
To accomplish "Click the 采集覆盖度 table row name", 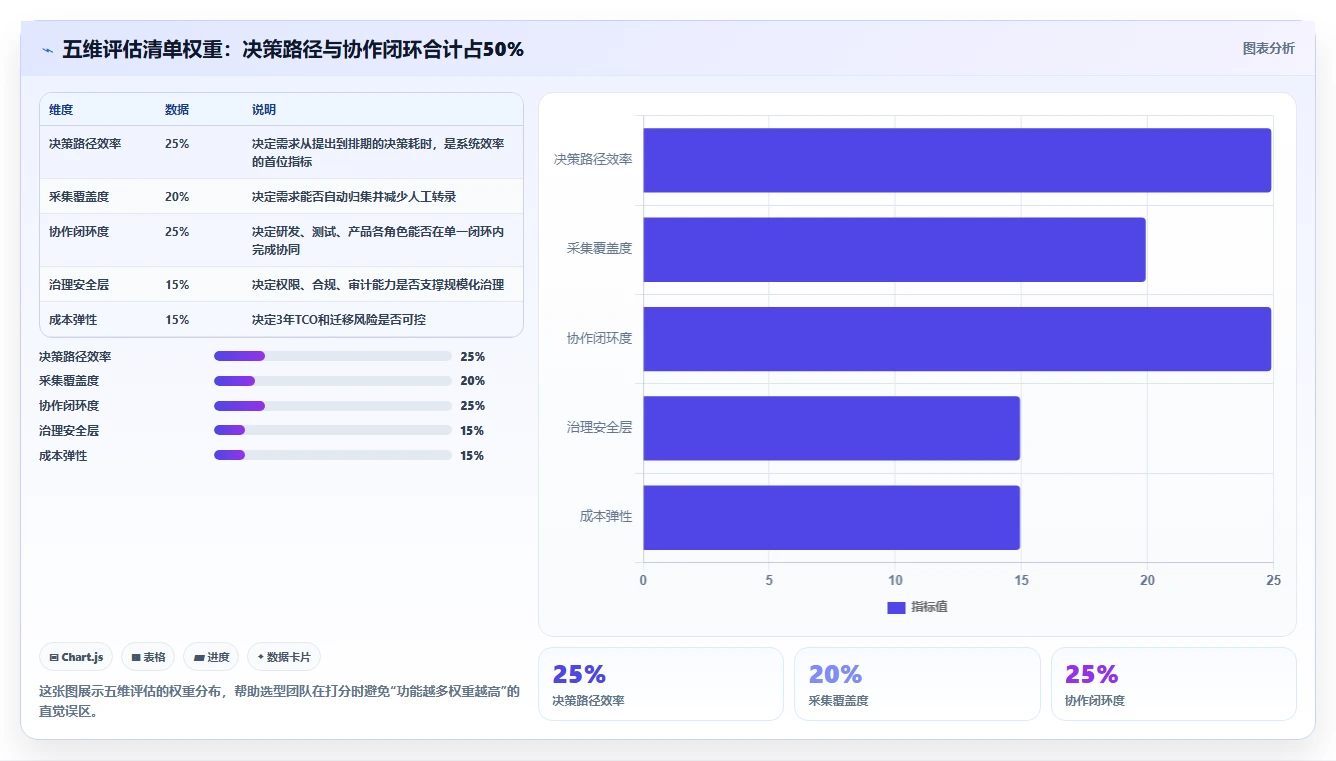I will pos(79,196).
